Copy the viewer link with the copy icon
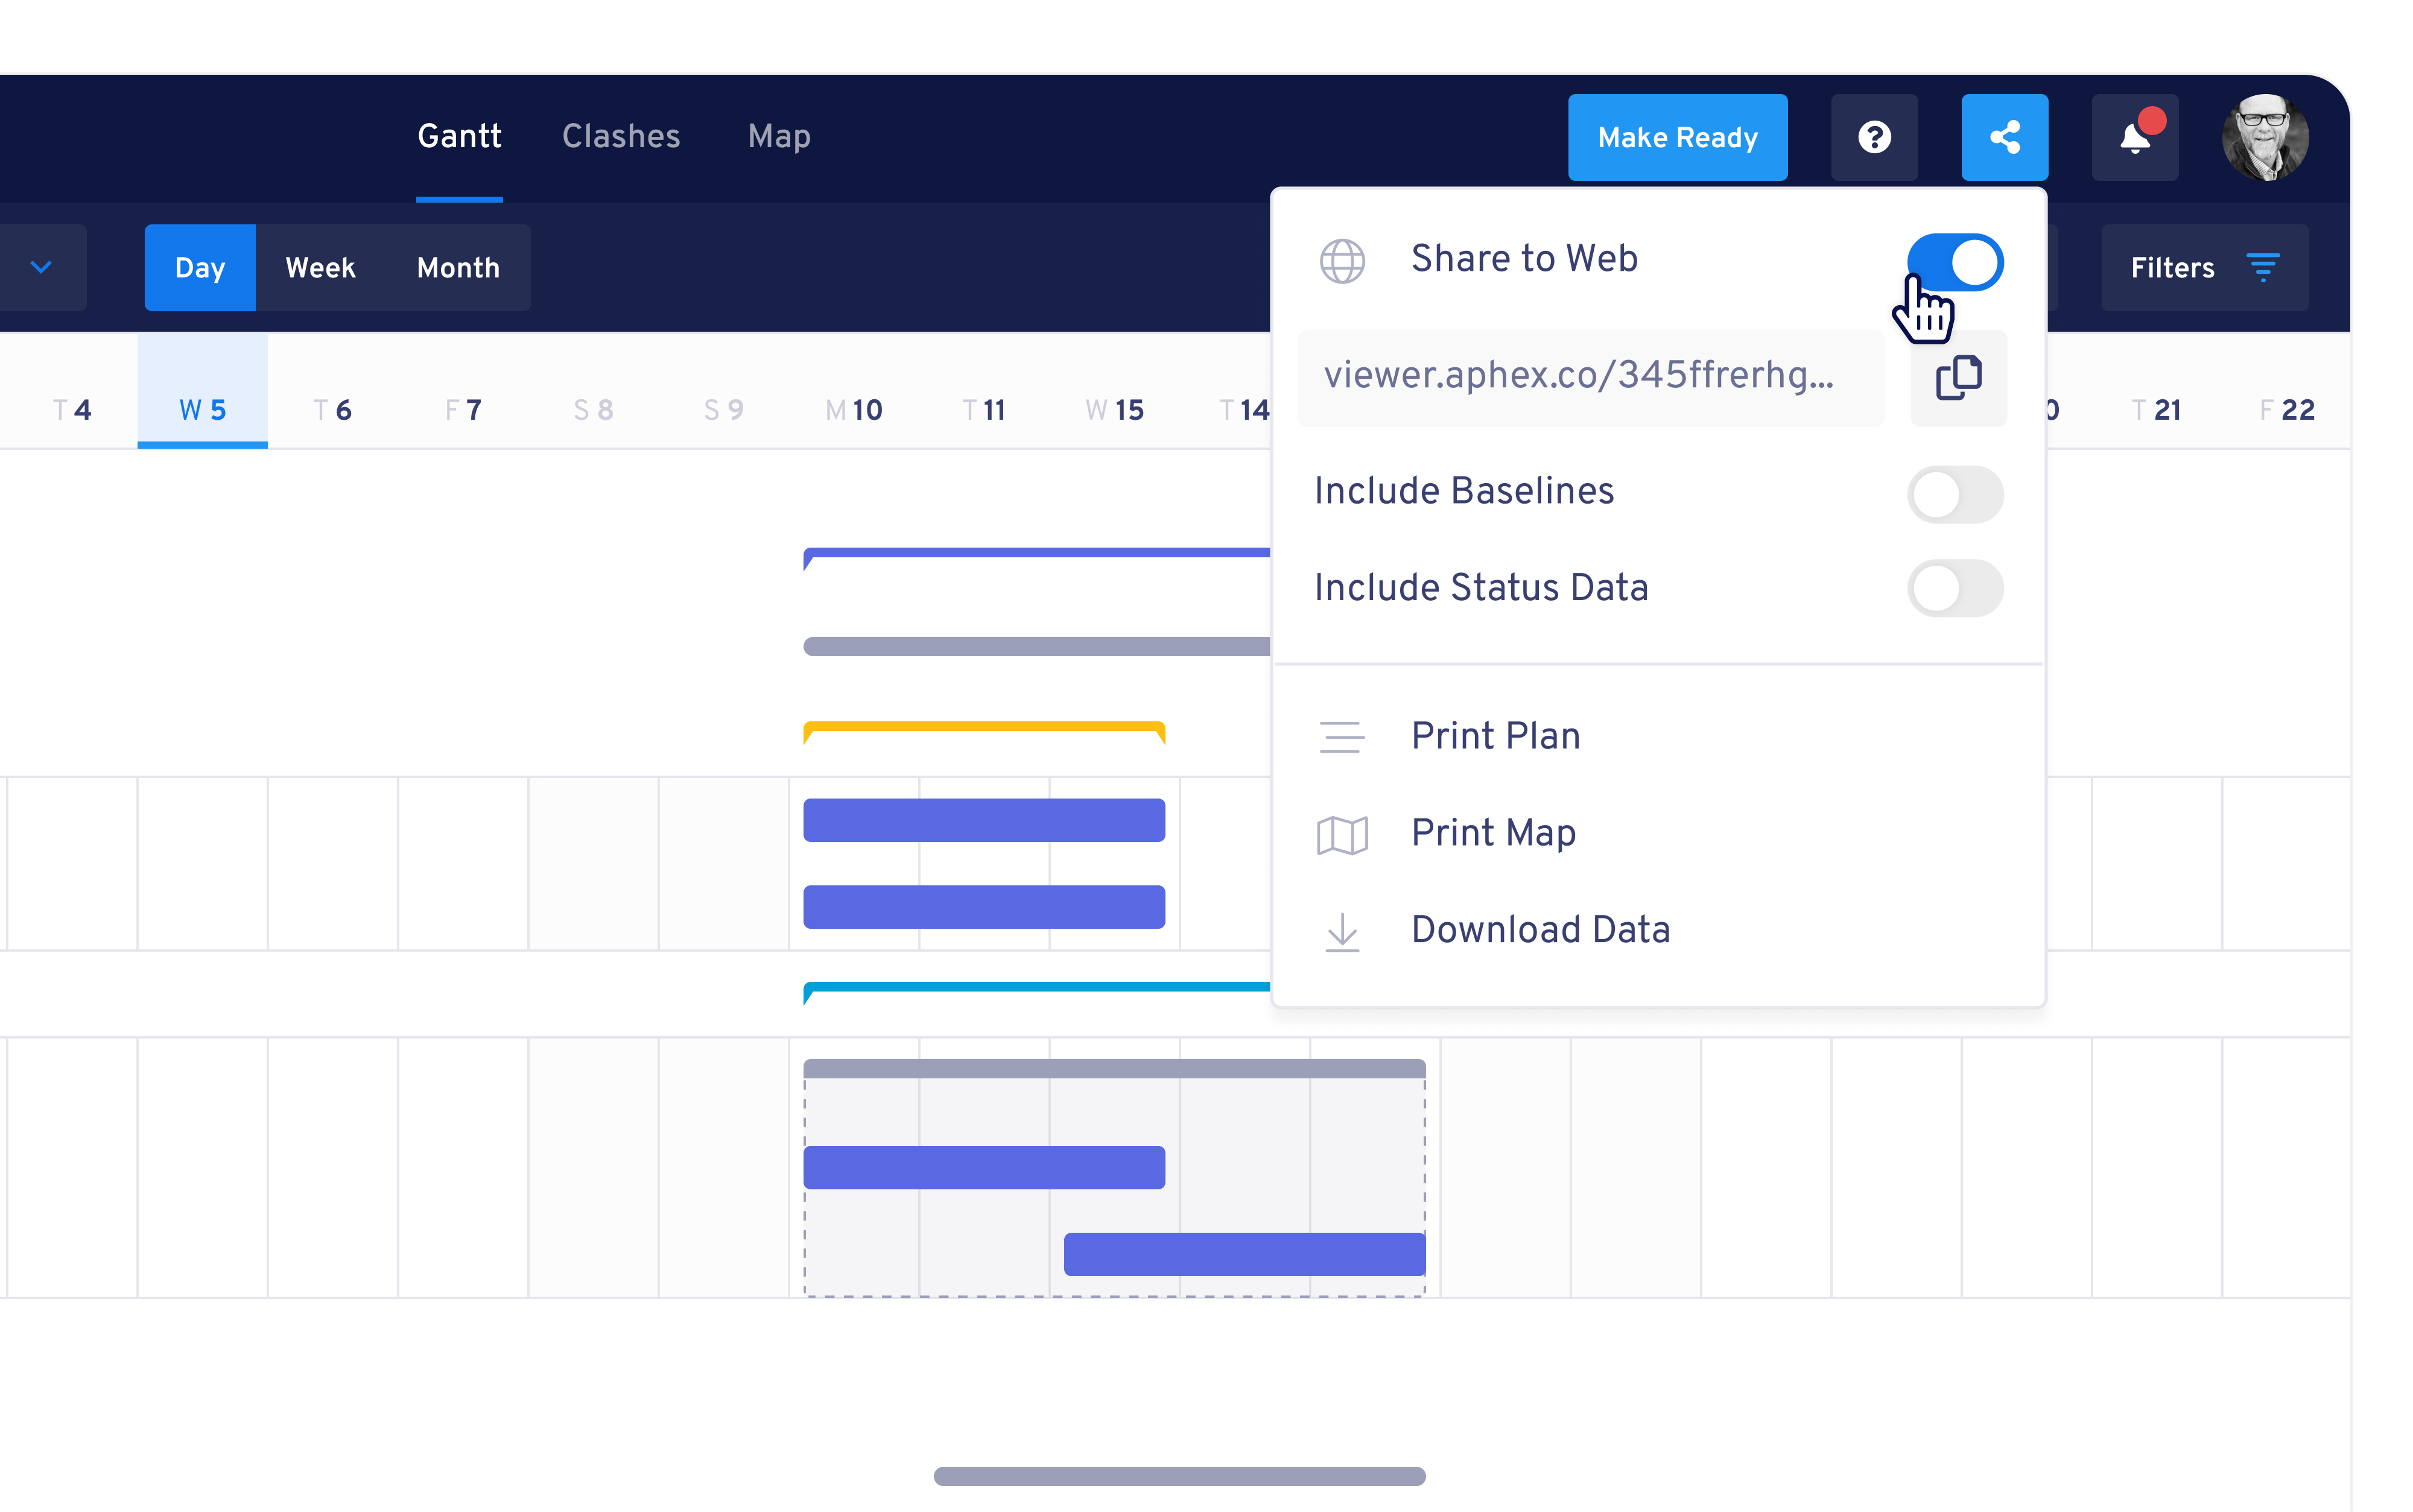This screenshot has height=1512, width=2413. tap(1958, 378)
